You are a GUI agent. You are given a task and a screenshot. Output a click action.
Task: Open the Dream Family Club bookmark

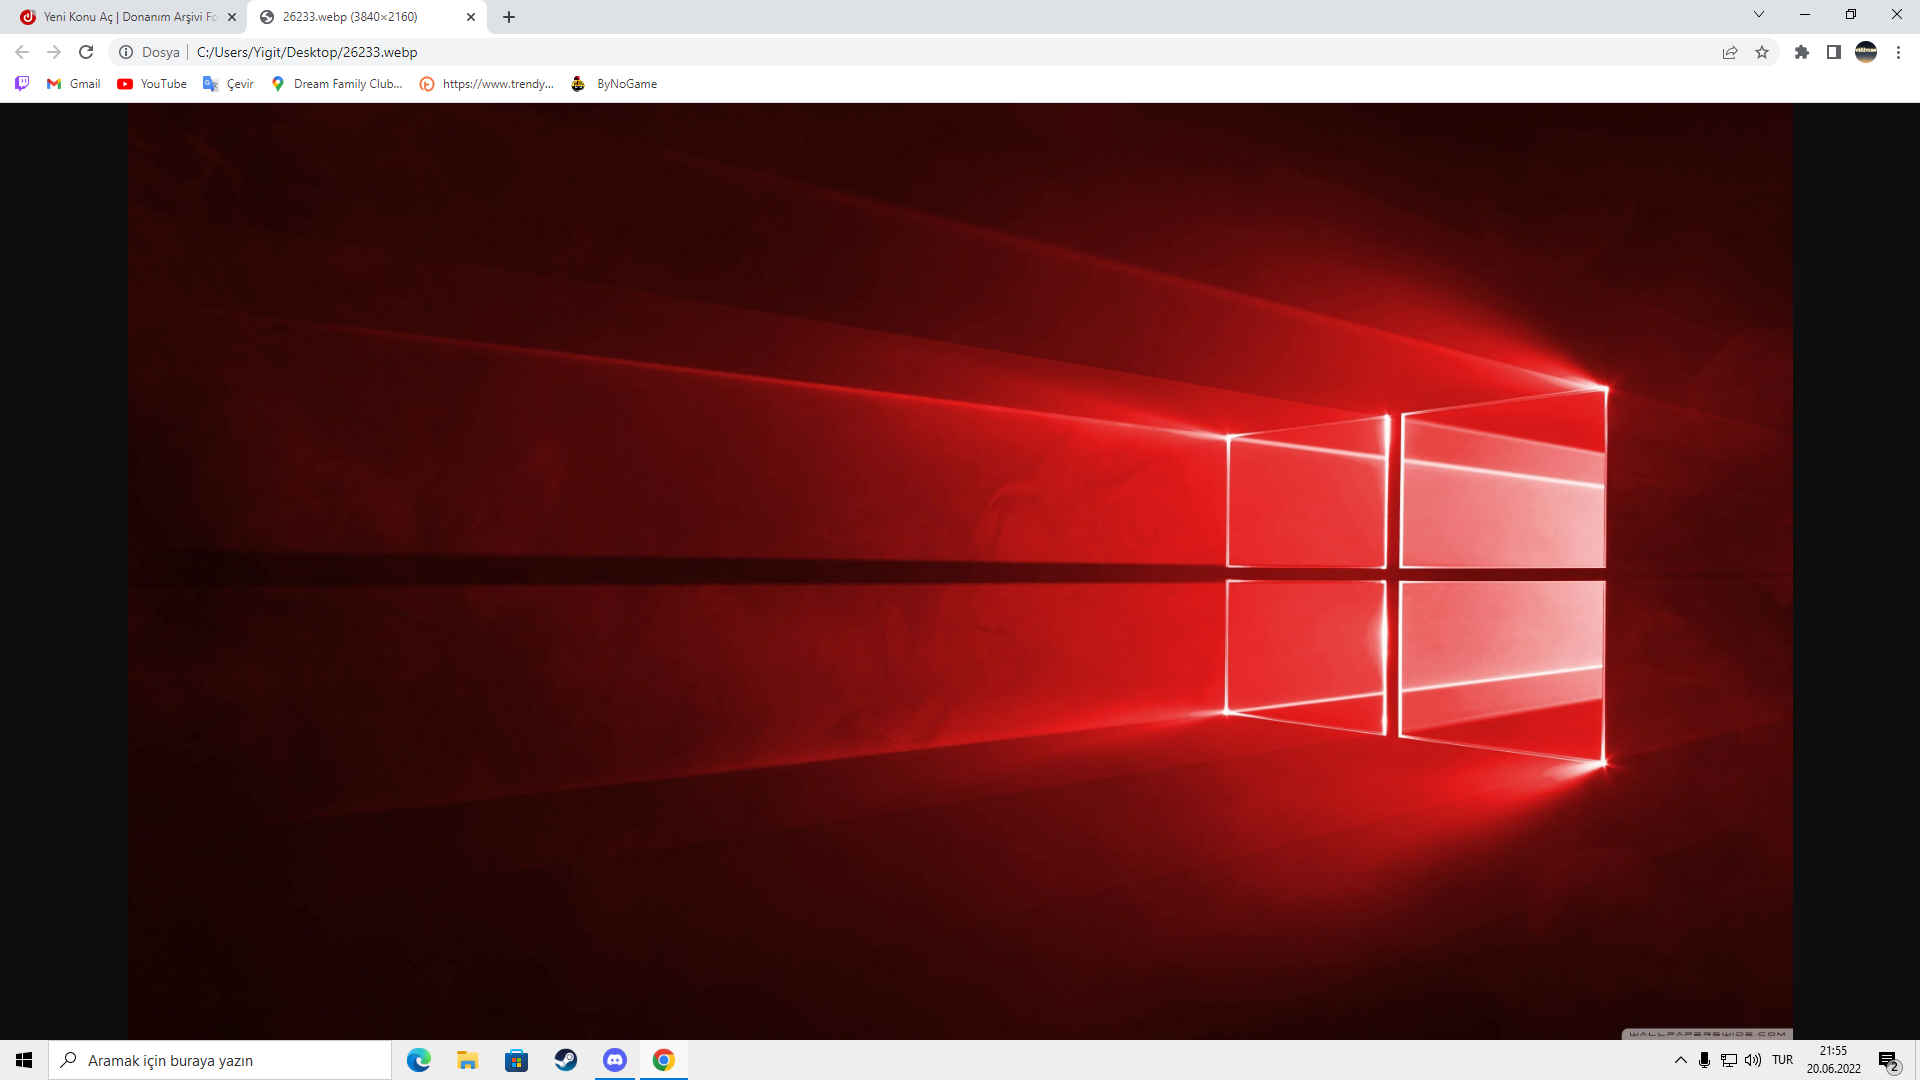click(336, 84)
